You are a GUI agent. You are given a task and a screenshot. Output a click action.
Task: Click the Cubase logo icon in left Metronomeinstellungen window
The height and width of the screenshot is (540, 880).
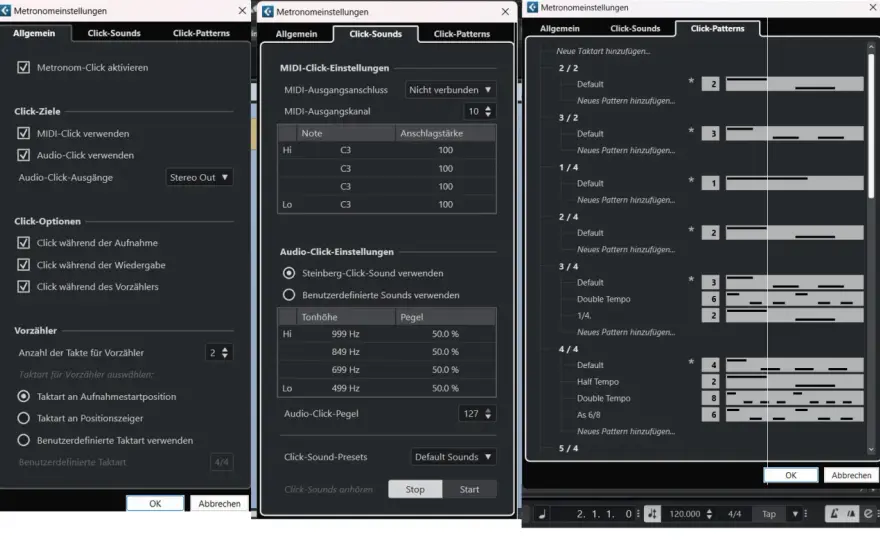tap(6, 11)
